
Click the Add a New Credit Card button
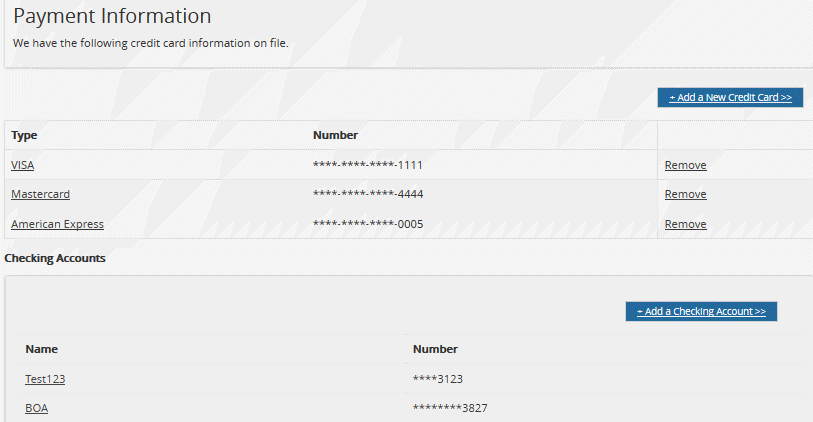coord(730,97)
